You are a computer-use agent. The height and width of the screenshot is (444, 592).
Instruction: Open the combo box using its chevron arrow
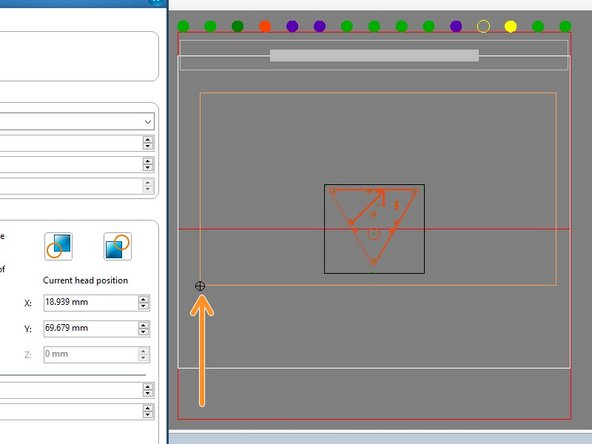pyautogui.click(x=148, y=122)
